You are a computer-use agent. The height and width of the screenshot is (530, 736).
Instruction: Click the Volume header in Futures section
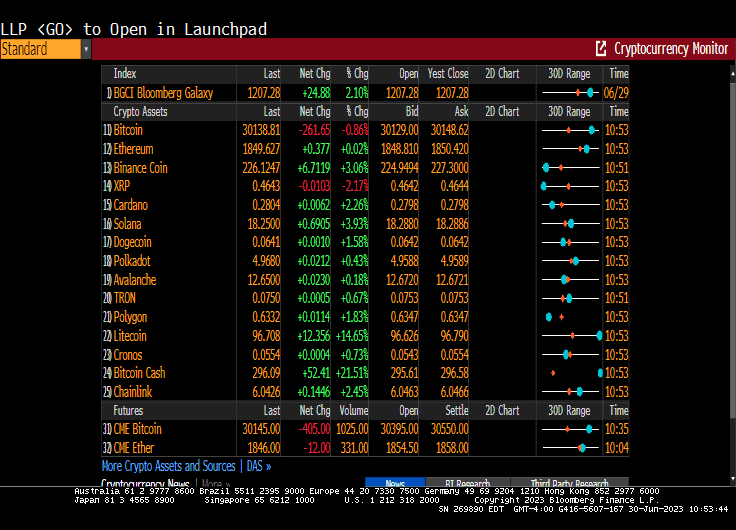pos(357,411)
